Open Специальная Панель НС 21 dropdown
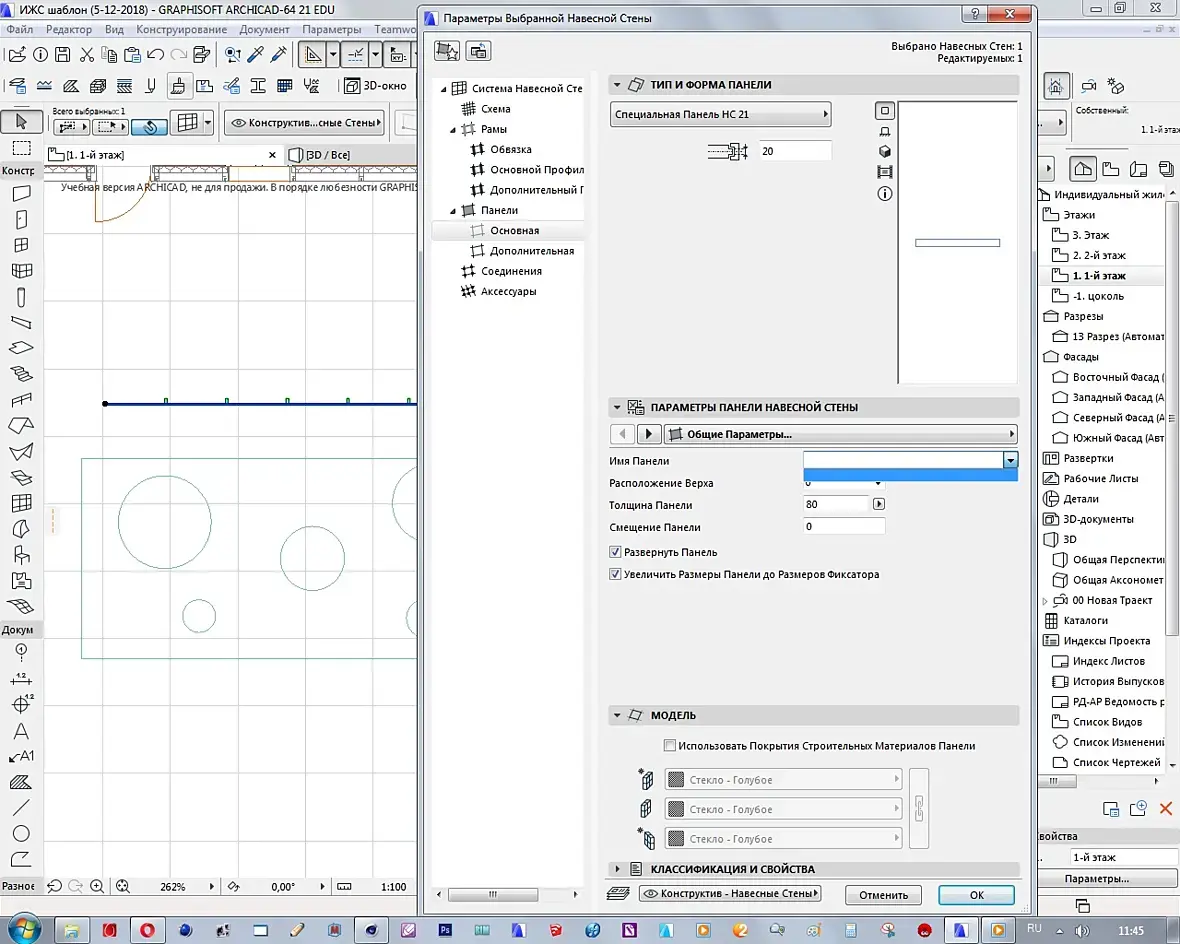Image resolution: width=1180 pixels, height=944 pixels. tap(720, 115)
